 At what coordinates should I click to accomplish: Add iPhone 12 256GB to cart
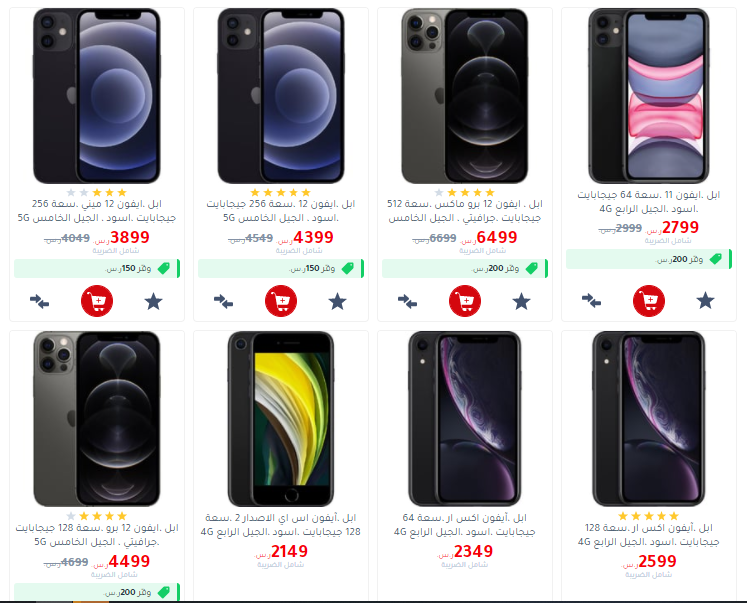[281, 301]
